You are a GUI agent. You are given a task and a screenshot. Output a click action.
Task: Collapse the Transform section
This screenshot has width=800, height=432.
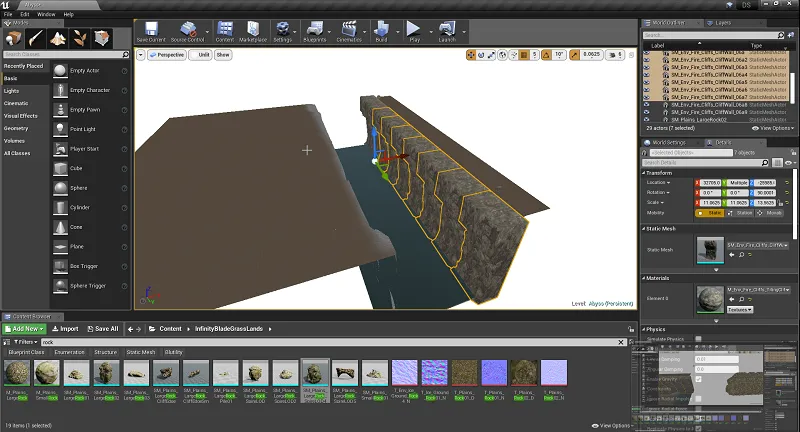(x=644, y=173)
